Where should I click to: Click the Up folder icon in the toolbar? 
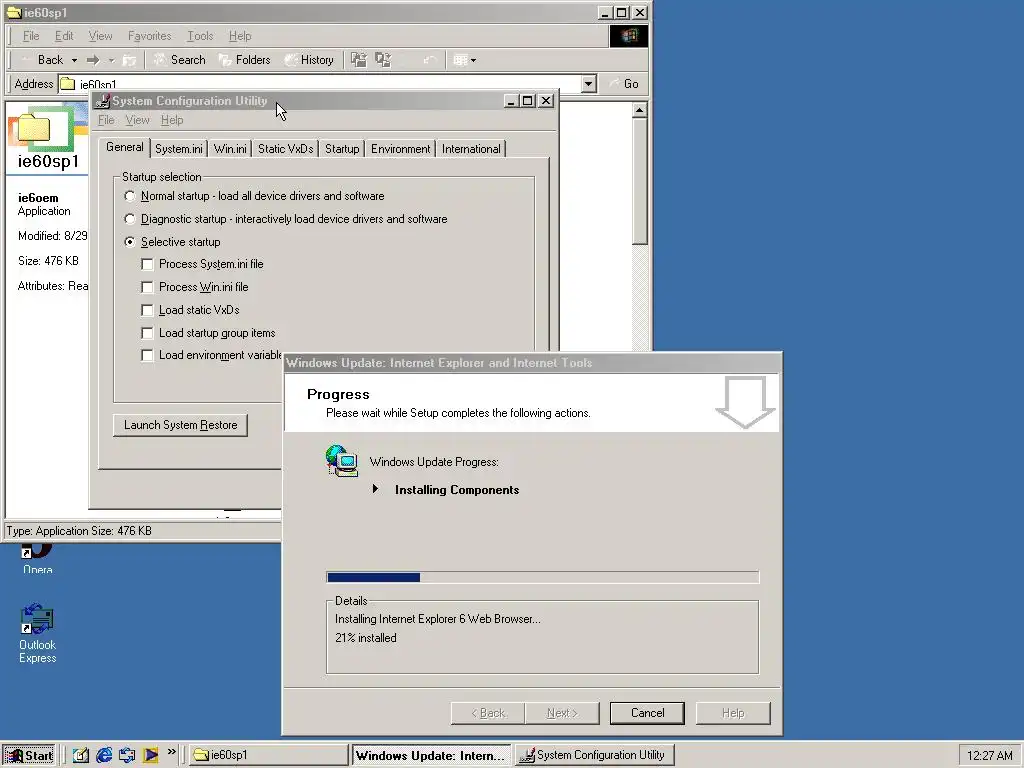129,60
